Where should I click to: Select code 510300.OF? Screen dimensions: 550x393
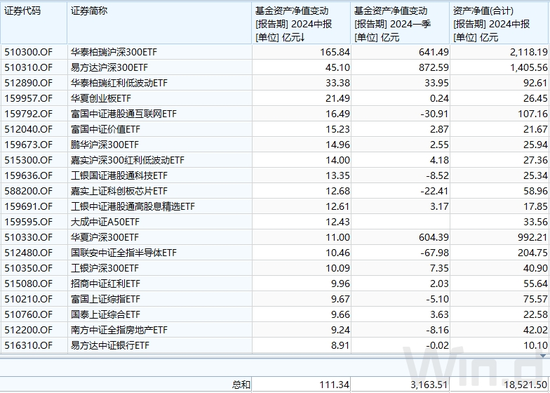coord(28,52)
